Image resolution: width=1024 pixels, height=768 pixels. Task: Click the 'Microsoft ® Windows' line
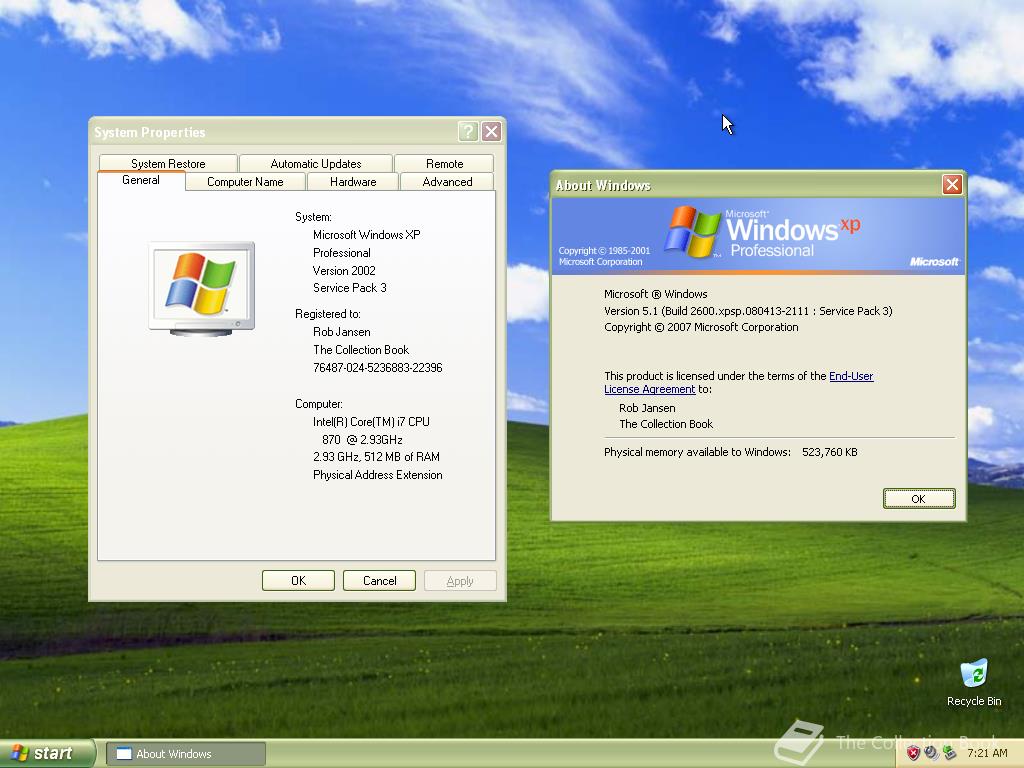pos(656,294)
